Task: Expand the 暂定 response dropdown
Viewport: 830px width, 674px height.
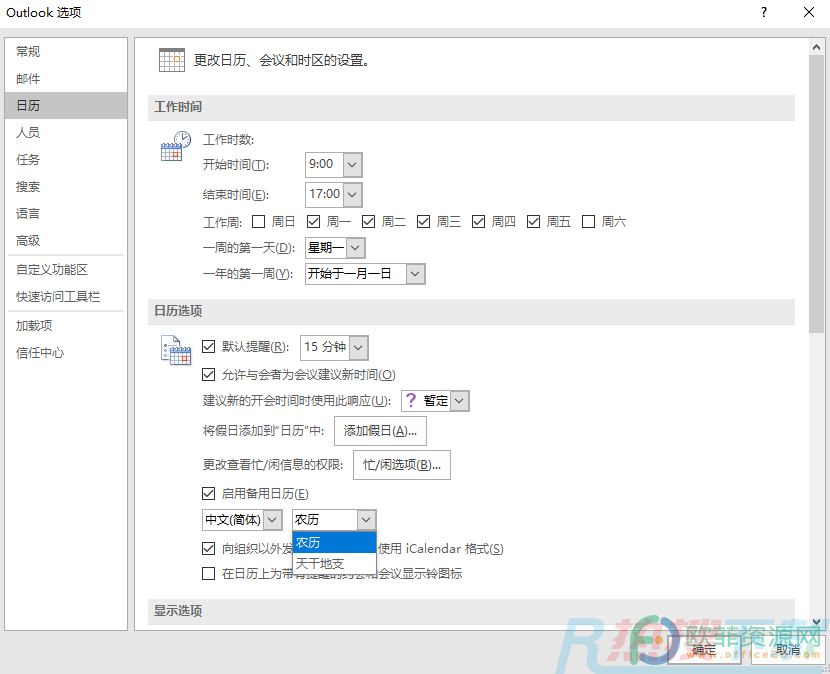Action: pyautogui.click(x=459, y=401)
